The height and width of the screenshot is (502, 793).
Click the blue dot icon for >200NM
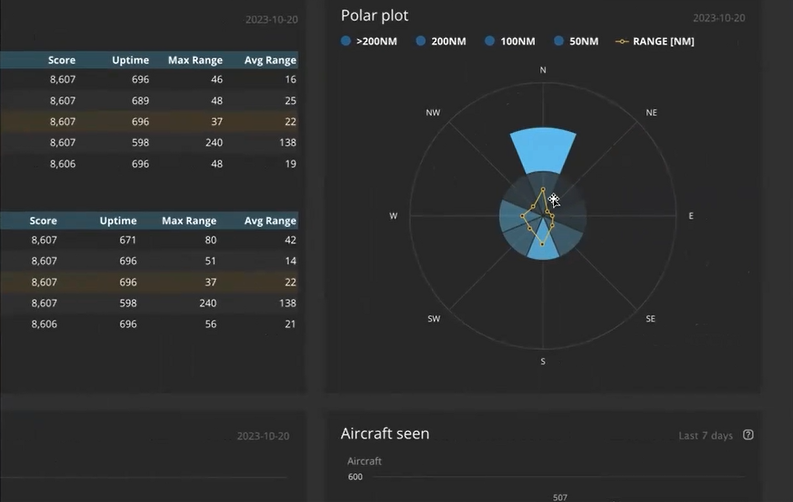click(x=346, y=41)
